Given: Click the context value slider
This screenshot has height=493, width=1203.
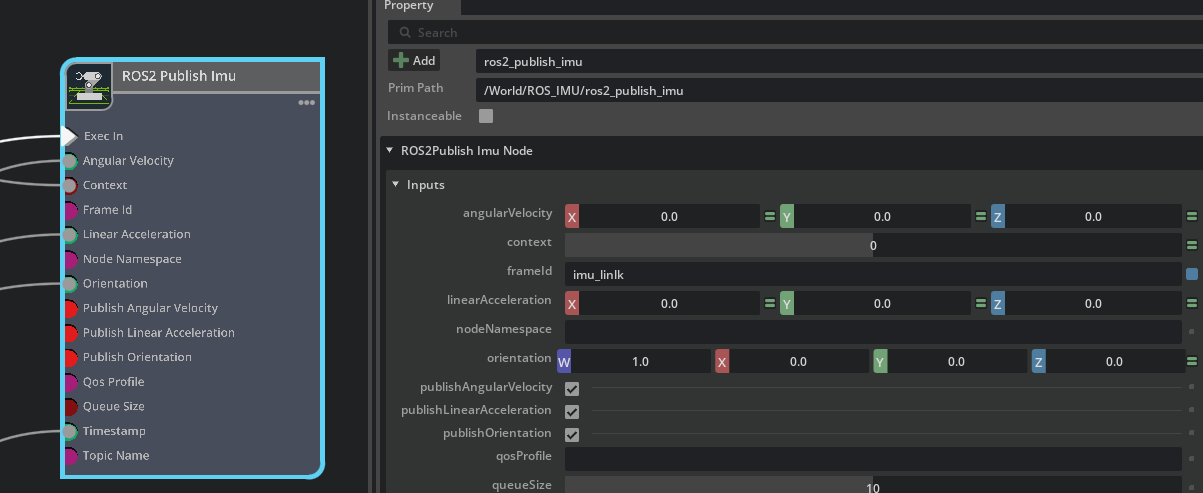Looking at the screenshot, I should click(873, 245).
